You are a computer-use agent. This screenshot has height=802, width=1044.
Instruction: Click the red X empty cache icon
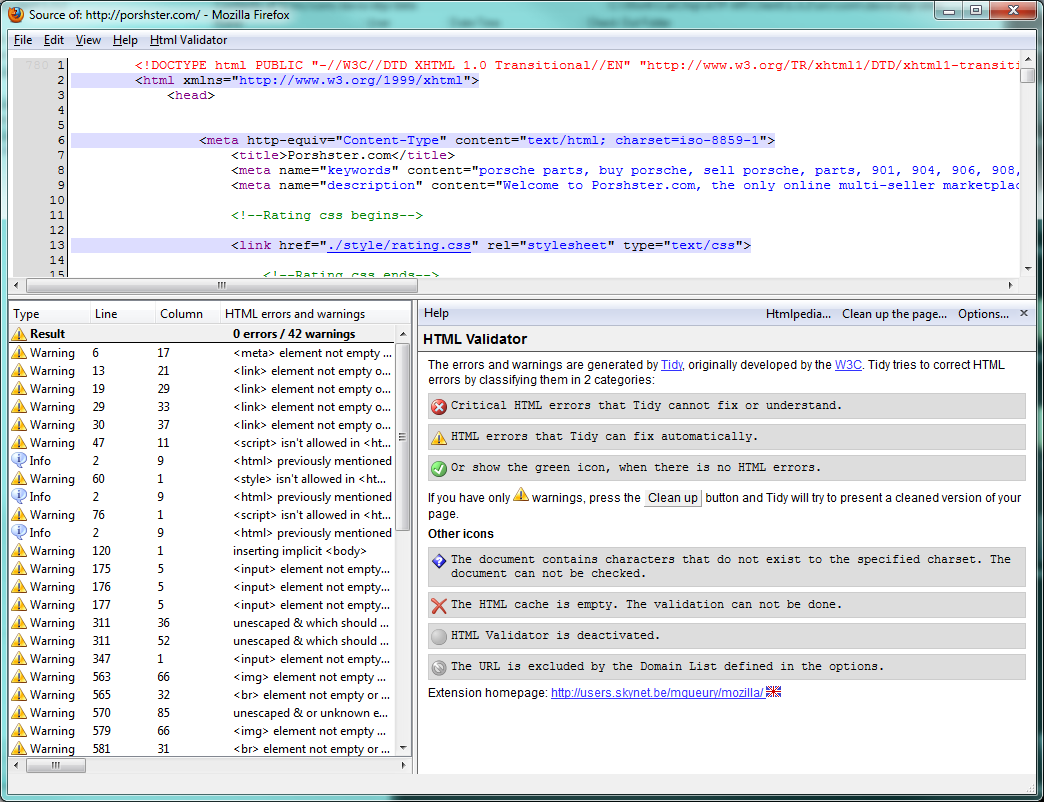tap(439, 605)
